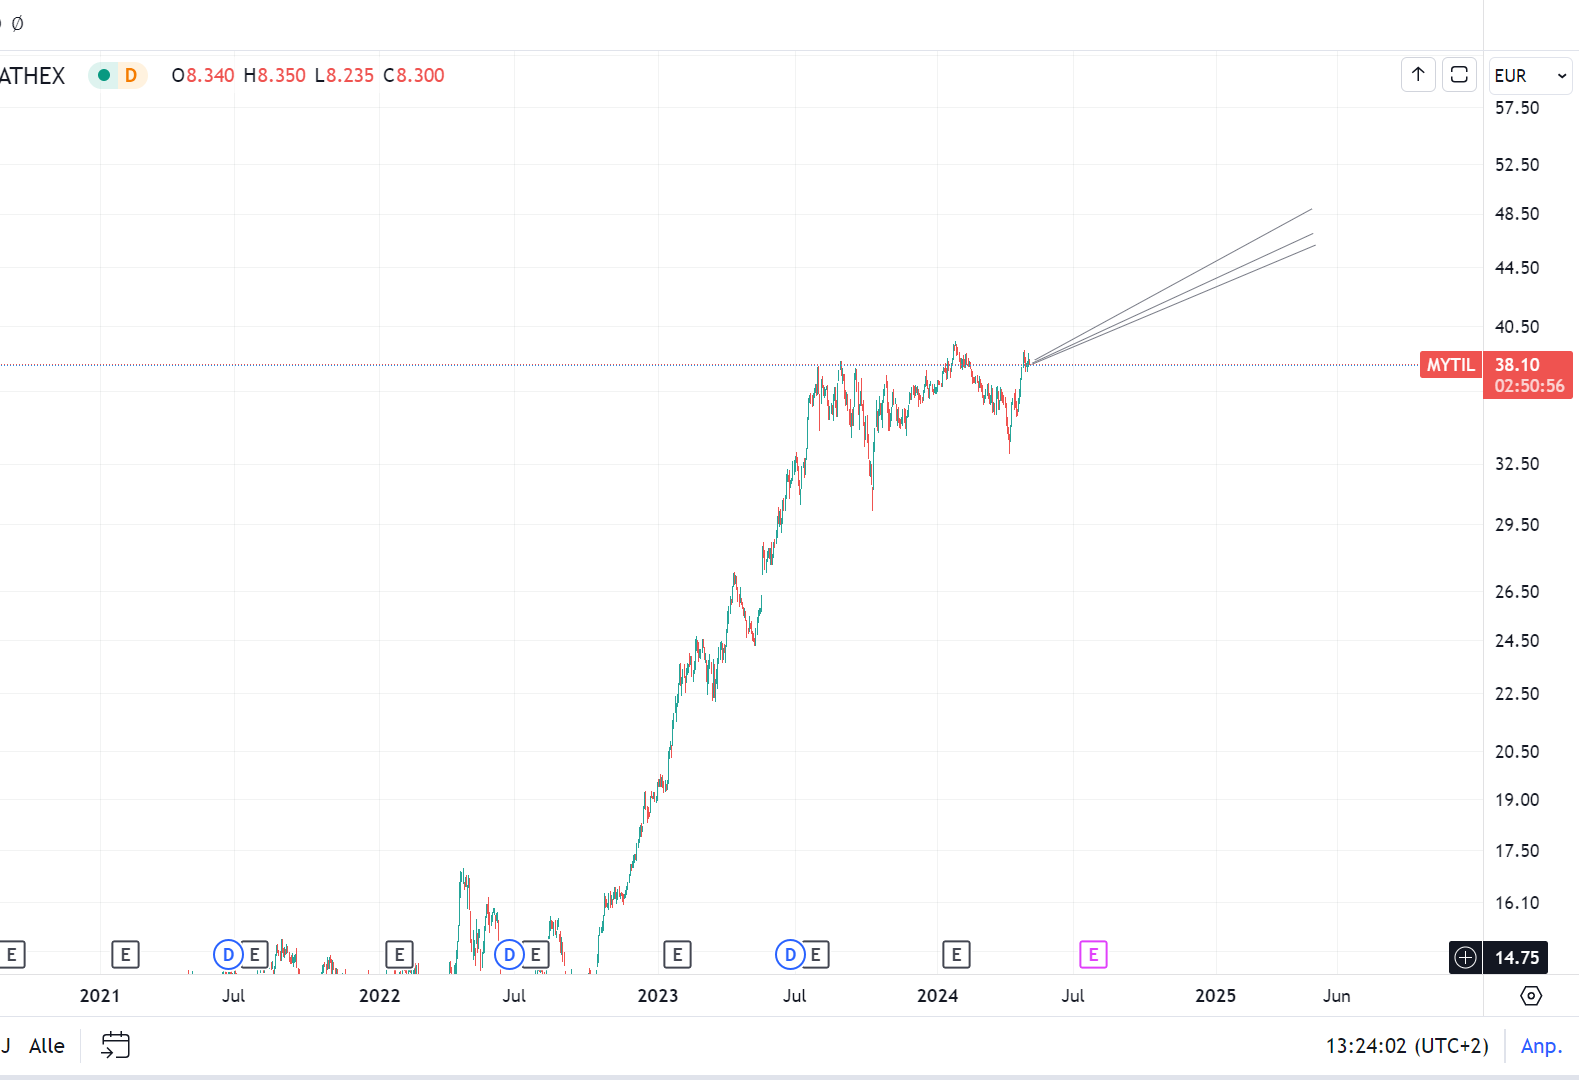Open the timezone menu showing UTC+2

(x=1406, y=1046)
